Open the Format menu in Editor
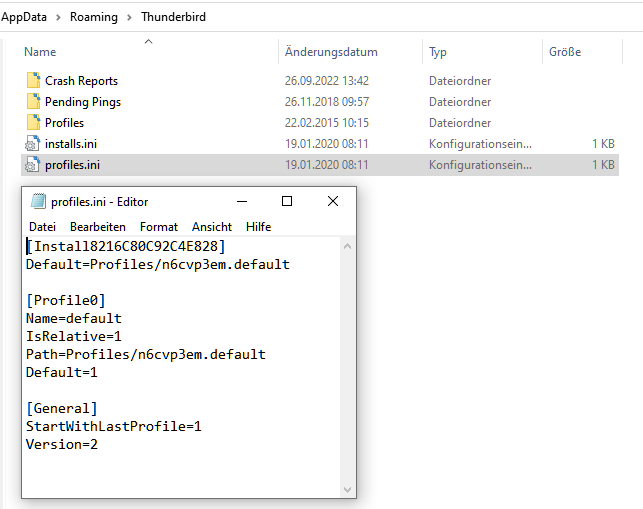643x509 pixels. [x=159, y=227]
